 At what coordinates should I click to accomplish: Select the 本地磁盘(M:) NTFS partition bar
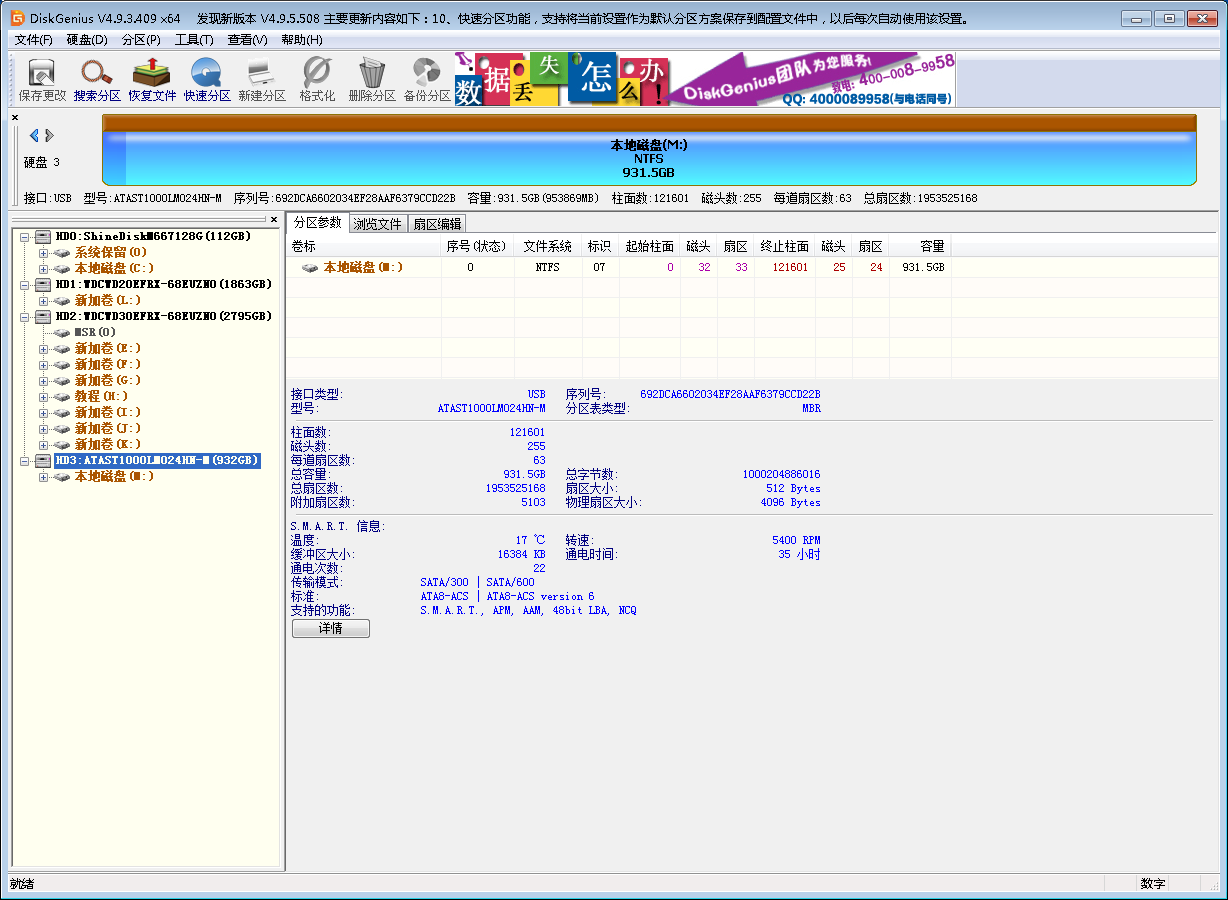pos(649,150)
